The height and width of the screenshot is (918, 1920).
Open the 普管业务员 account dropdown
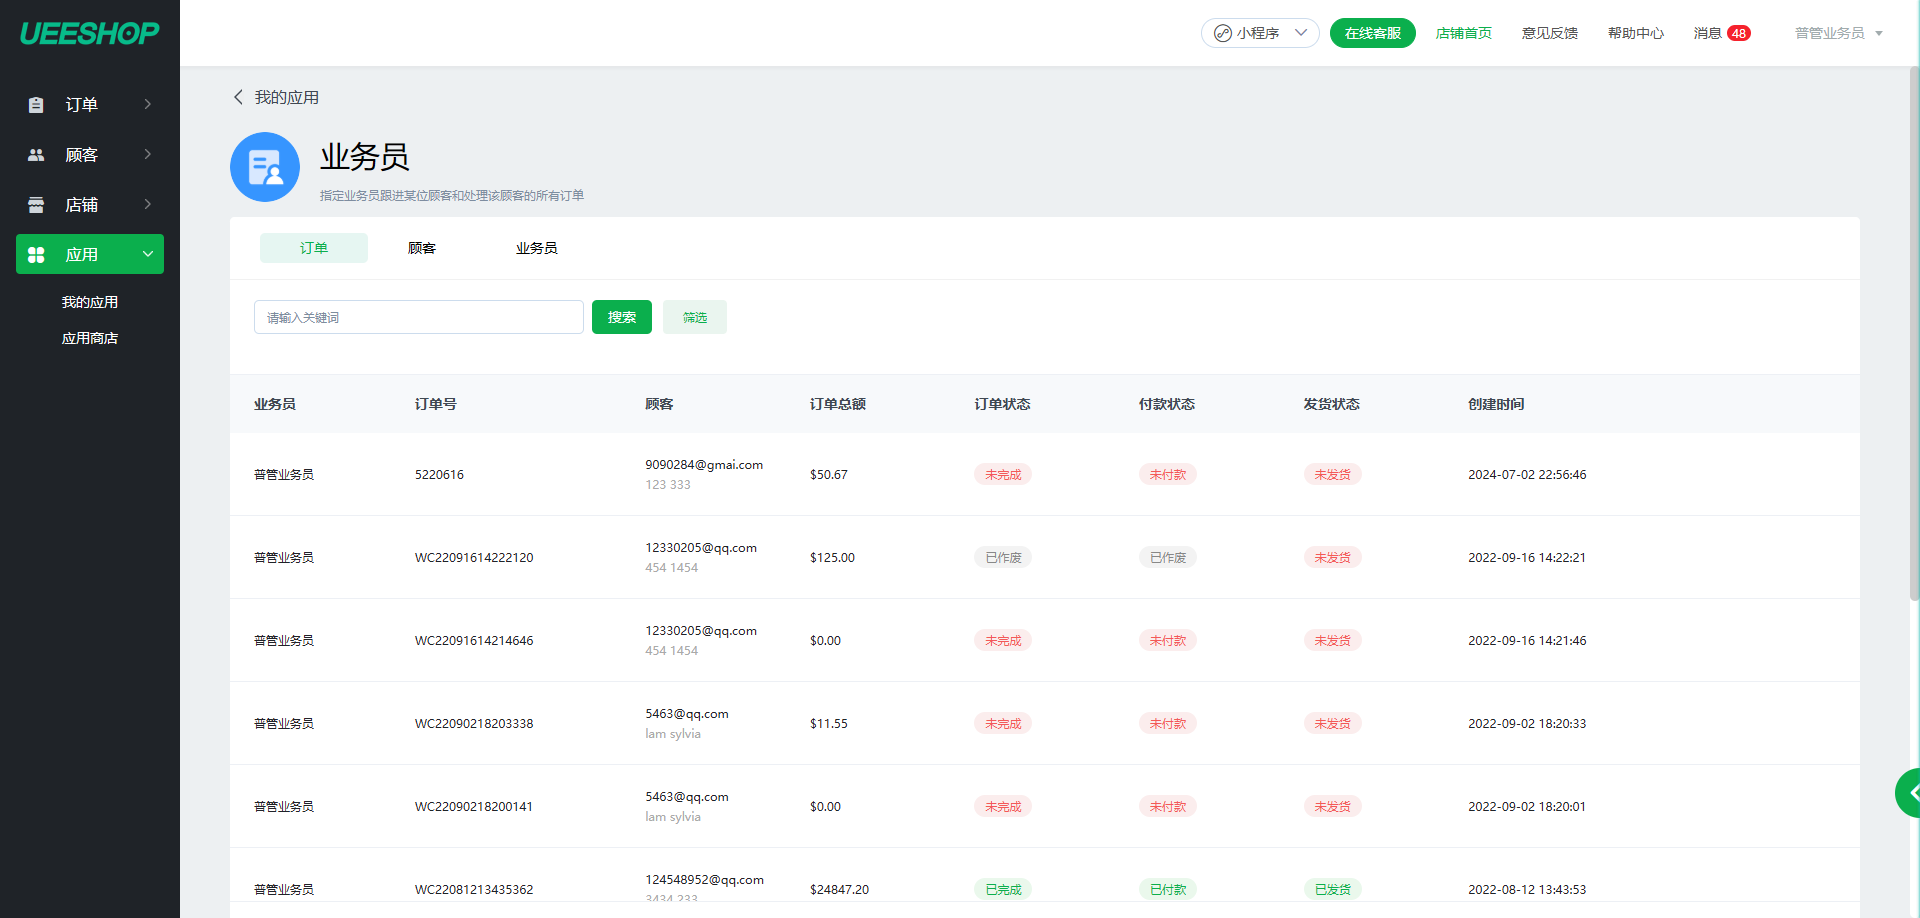pyautogui.click(x=1838, y=33)
